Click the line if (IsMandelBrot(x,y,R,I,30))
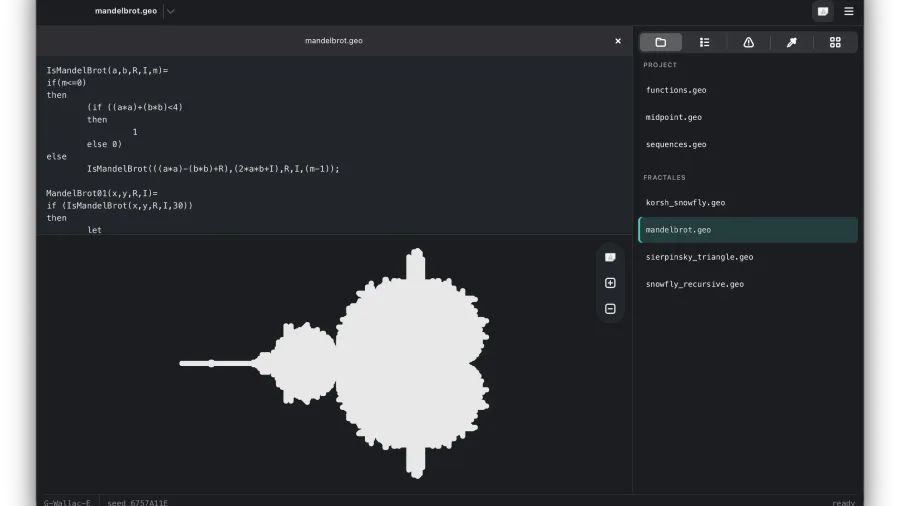 119,205
